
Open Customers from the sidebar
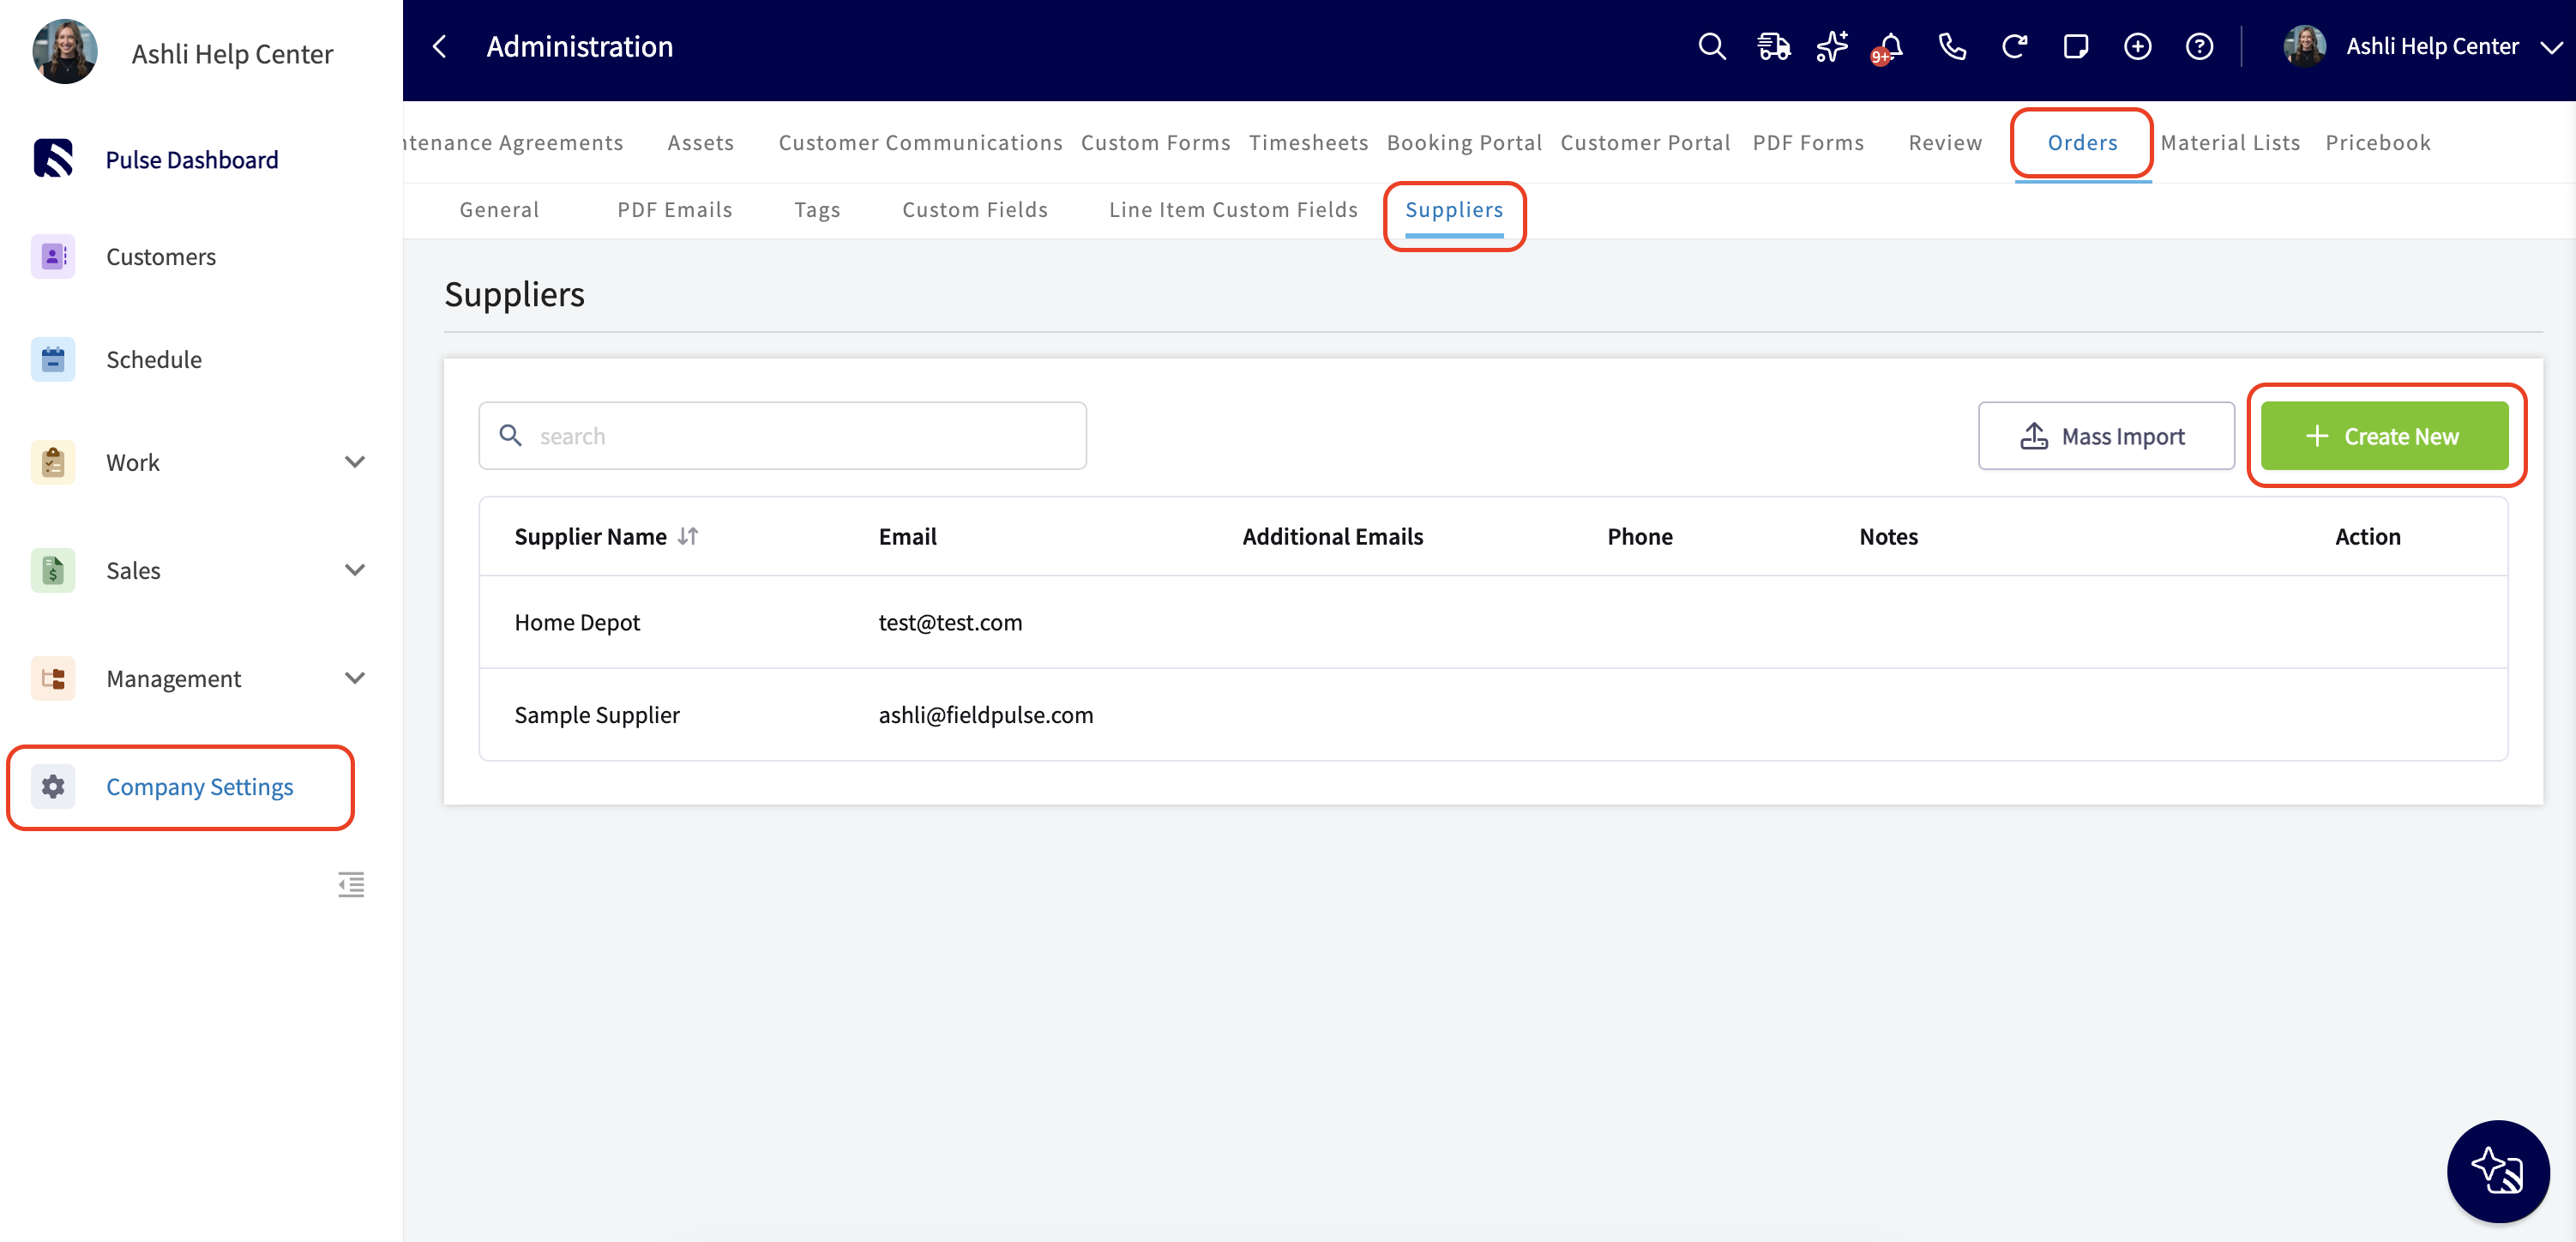[x=161, y=256]
